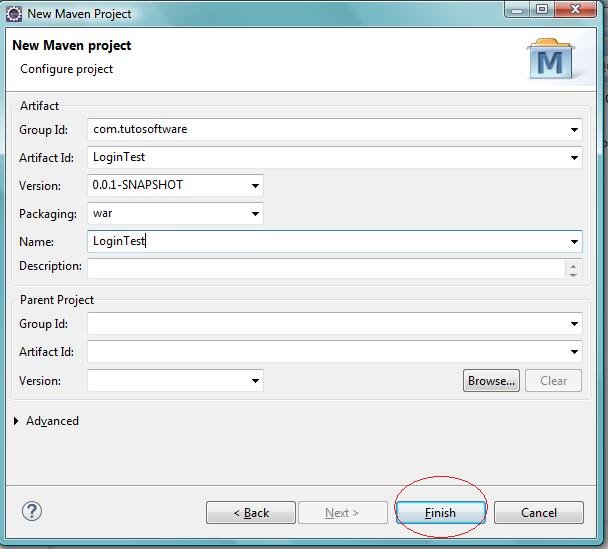This screenshot has height=552, width=611.
Task: Click the 'Artifact' group label
Action: click(x=39, y=106)
